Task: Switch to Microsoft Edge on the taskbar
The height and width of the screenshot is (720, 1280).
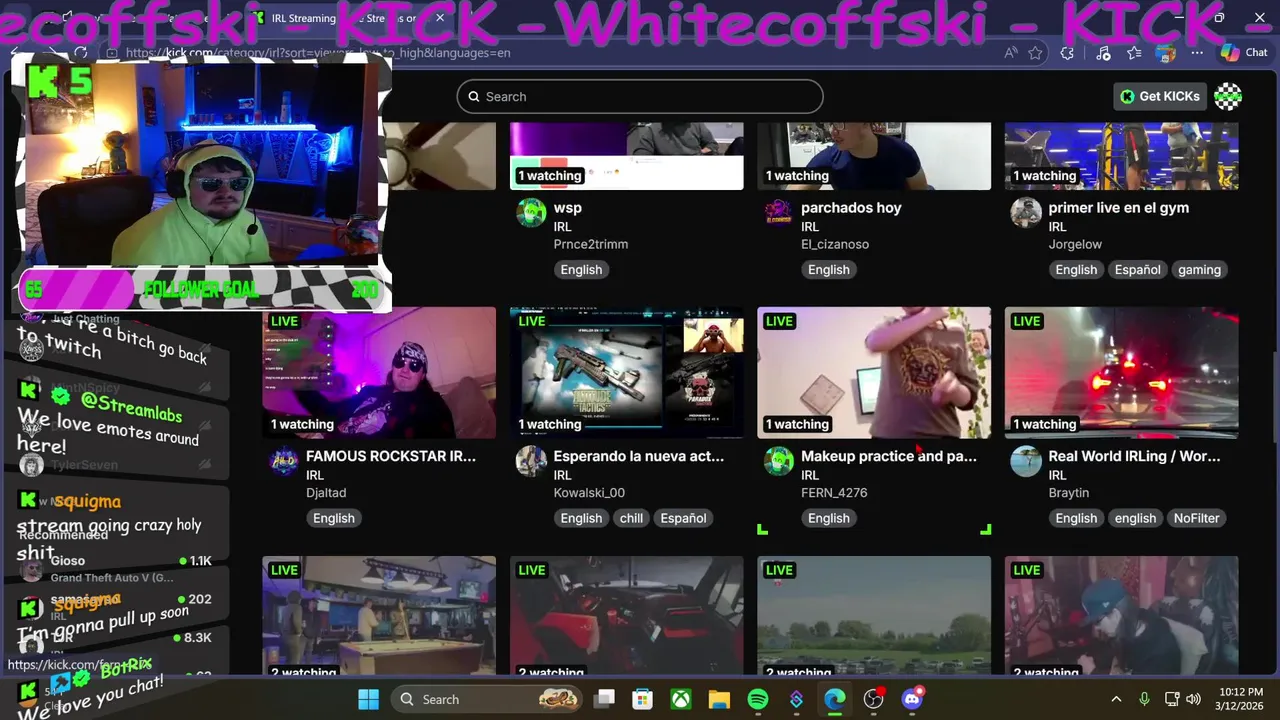Action: coord(834,699)
